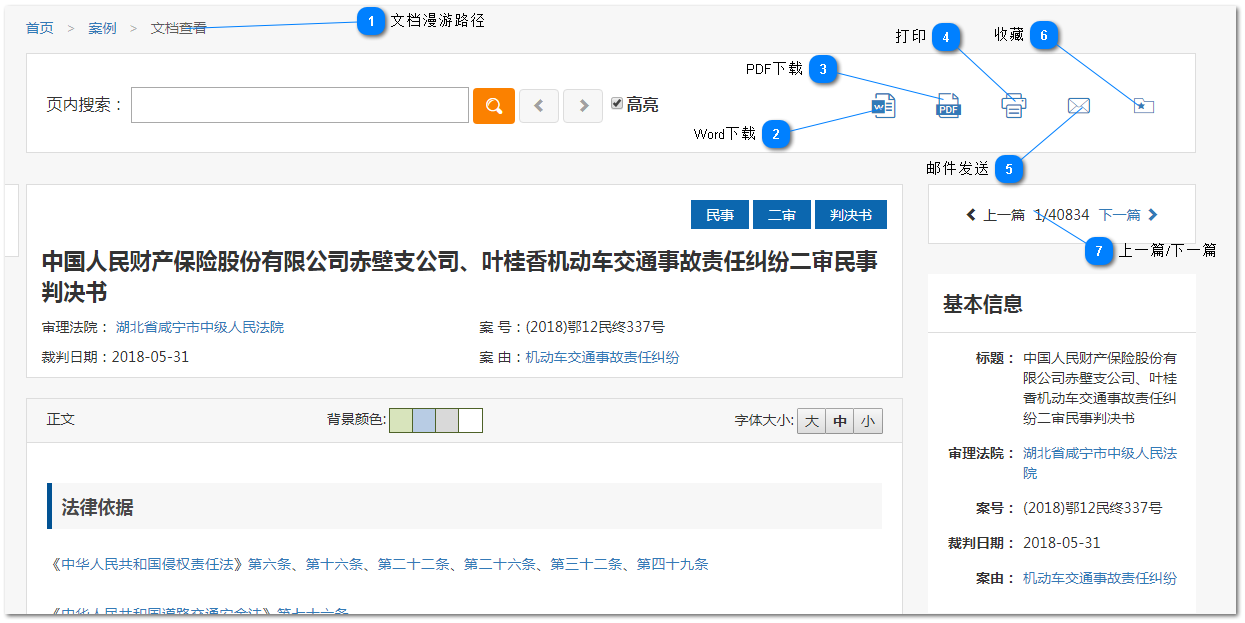Click inside the 页内搜索 input field
Image resolution: width=1245 pixels, height=623 pixels.
pos(300,104)
